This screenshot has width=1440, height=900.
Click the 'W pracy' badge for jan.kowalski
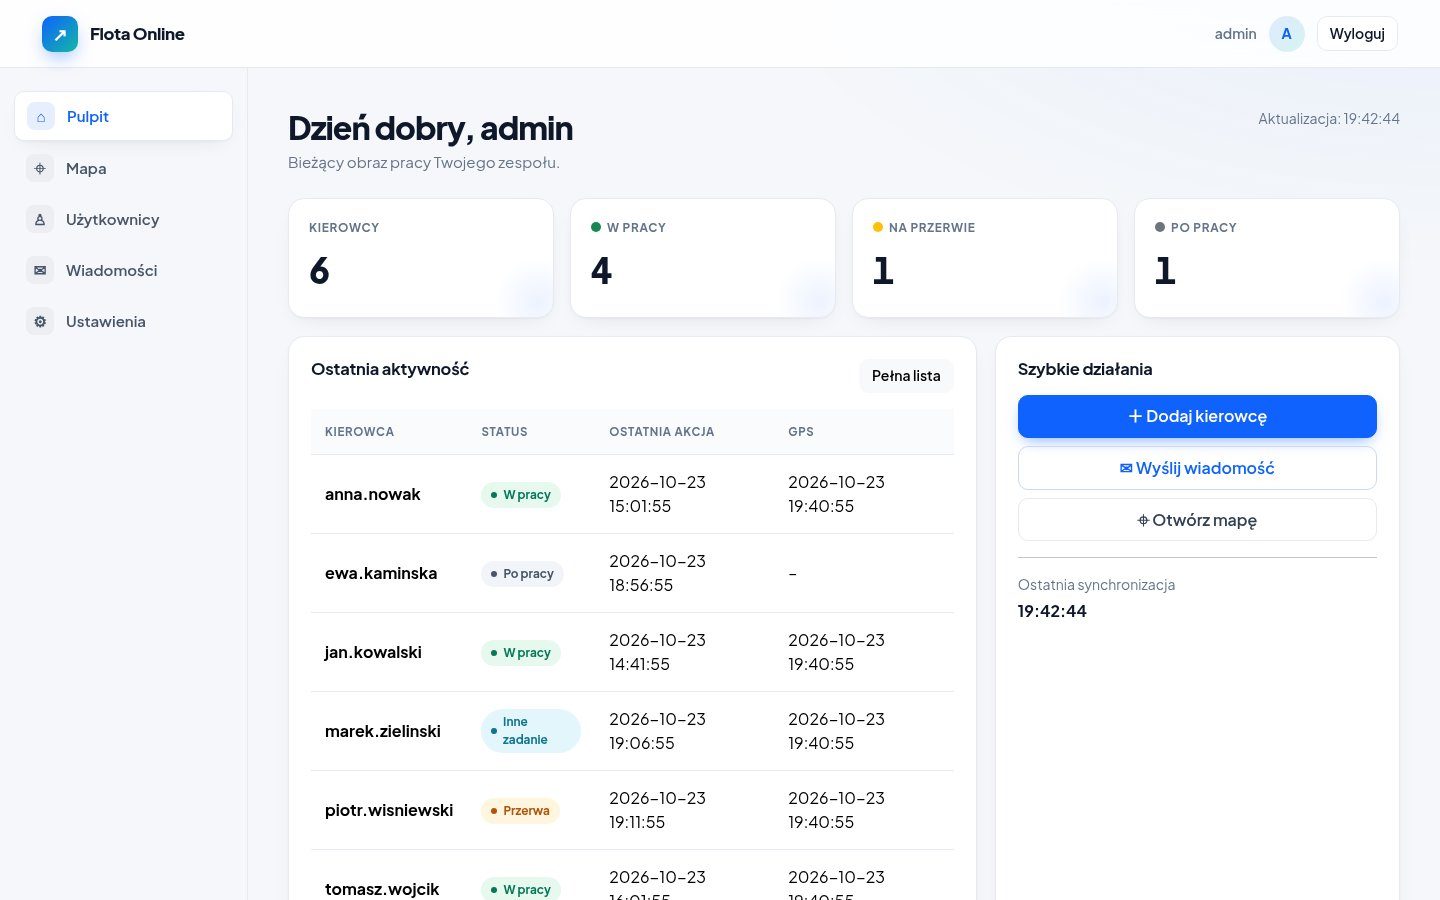point(521,653)
